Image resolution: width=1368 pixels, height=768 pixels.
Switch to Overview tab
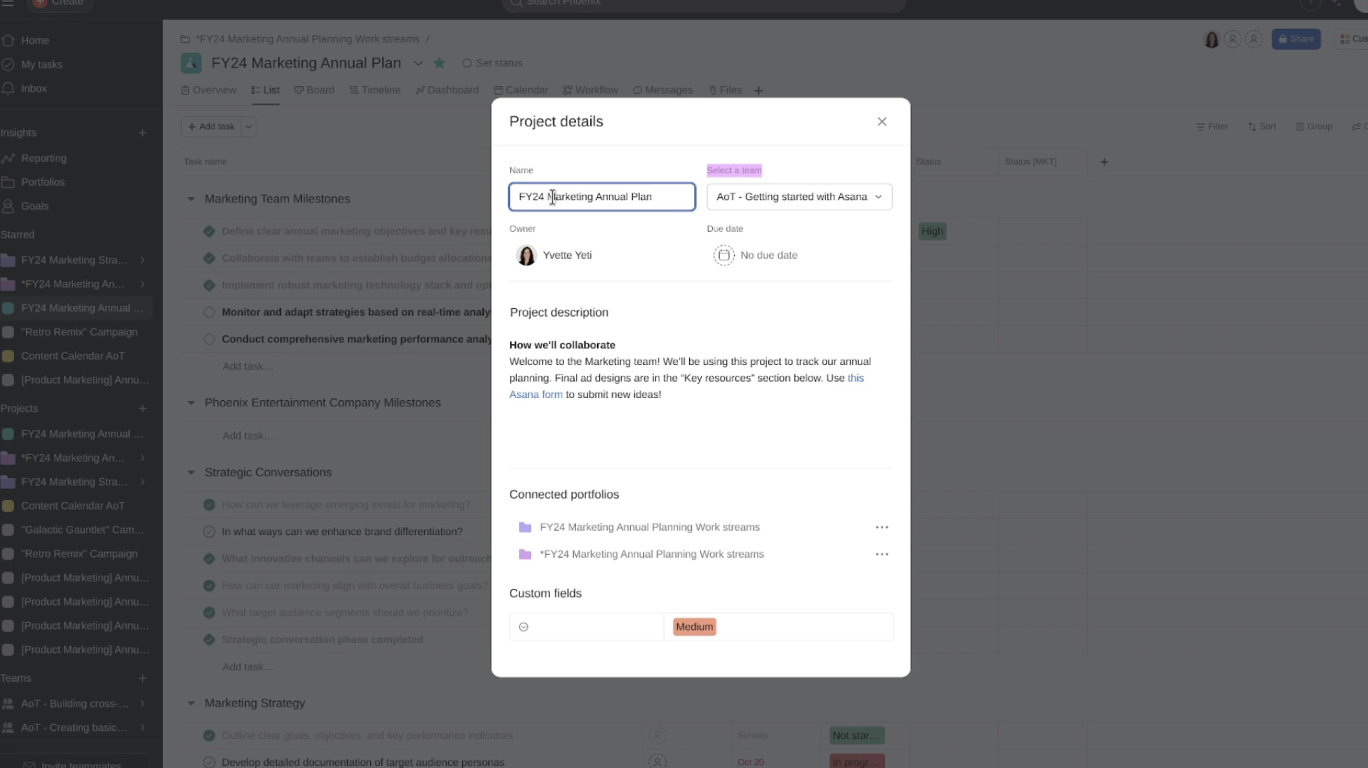(208, 90)
